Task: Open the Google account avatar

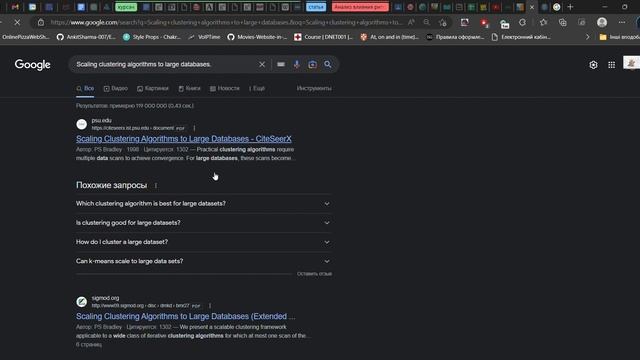Action: coord(631,63)
